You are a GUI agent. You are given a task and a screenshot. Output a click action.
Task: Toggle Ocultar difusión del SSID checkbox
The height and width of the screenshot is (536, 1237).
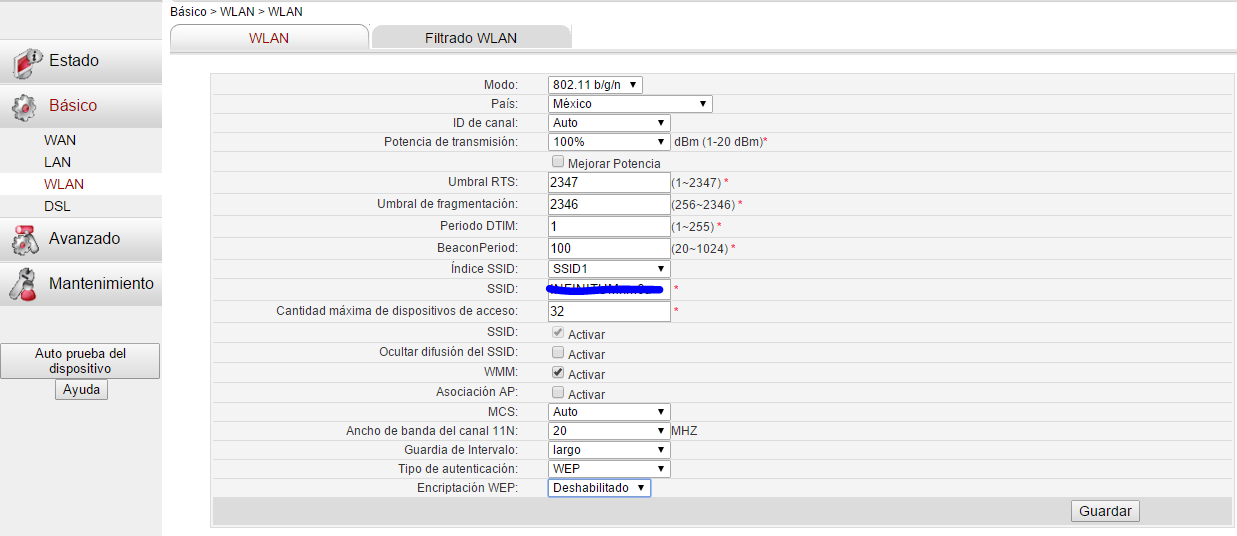point(558,353)
